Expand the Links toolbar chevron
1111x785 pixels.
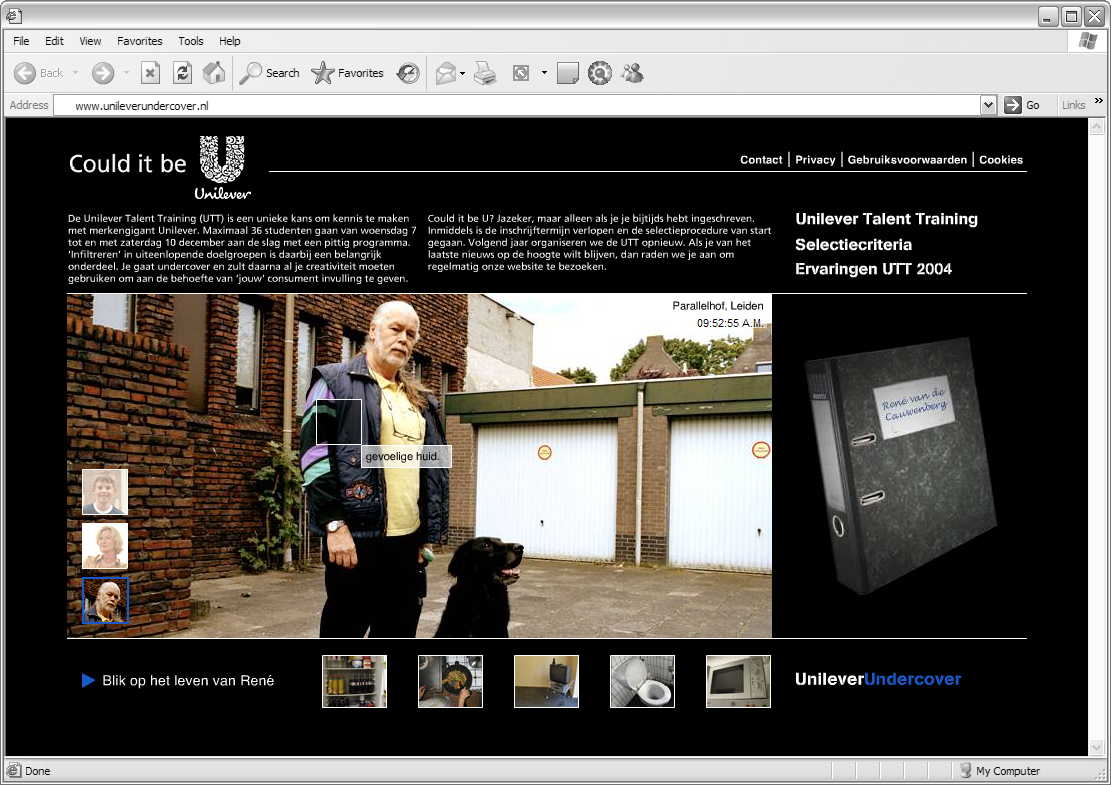point(1099,101)
